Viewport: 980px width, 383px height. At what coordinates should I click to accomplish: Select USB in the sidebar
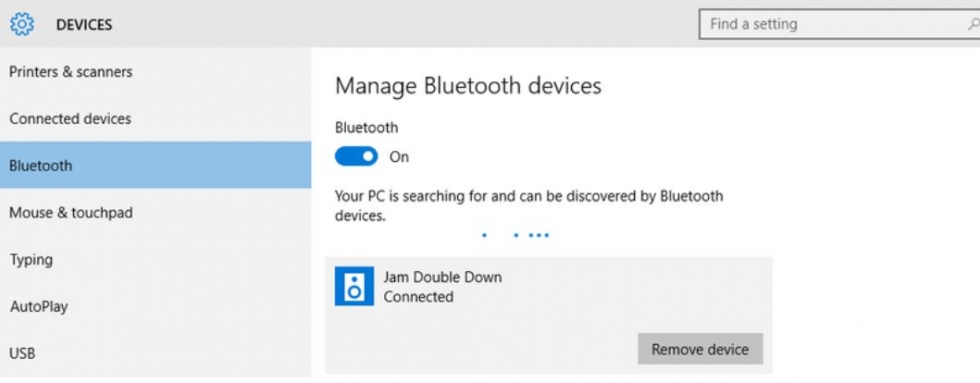click(x=156, y=354)
